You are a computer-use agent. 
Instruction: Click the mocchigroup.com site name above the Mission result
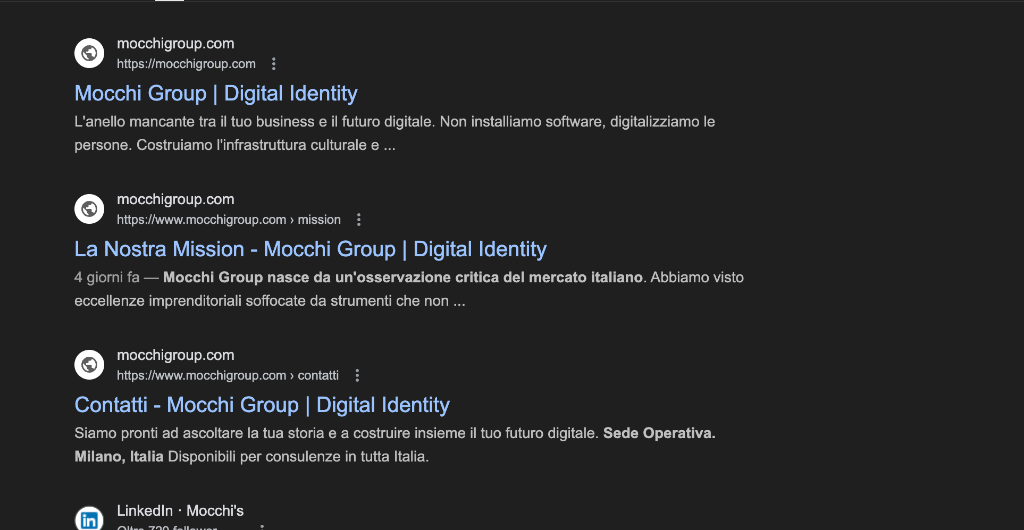(175, 199)
